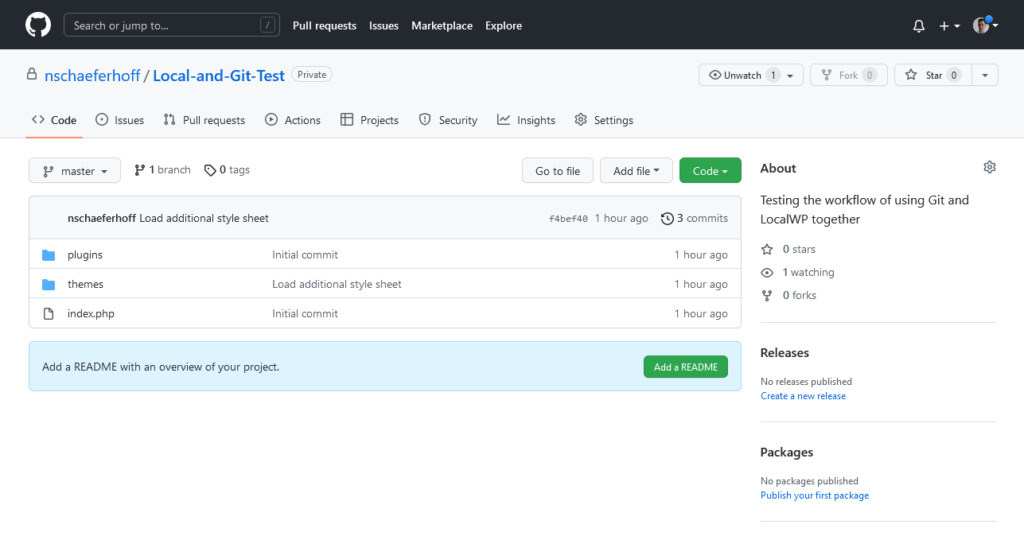Open the notifications bell
Image resolution: width=1024 pixels, height=536 pixels.
pyautogui.click(x=919, y=26)
